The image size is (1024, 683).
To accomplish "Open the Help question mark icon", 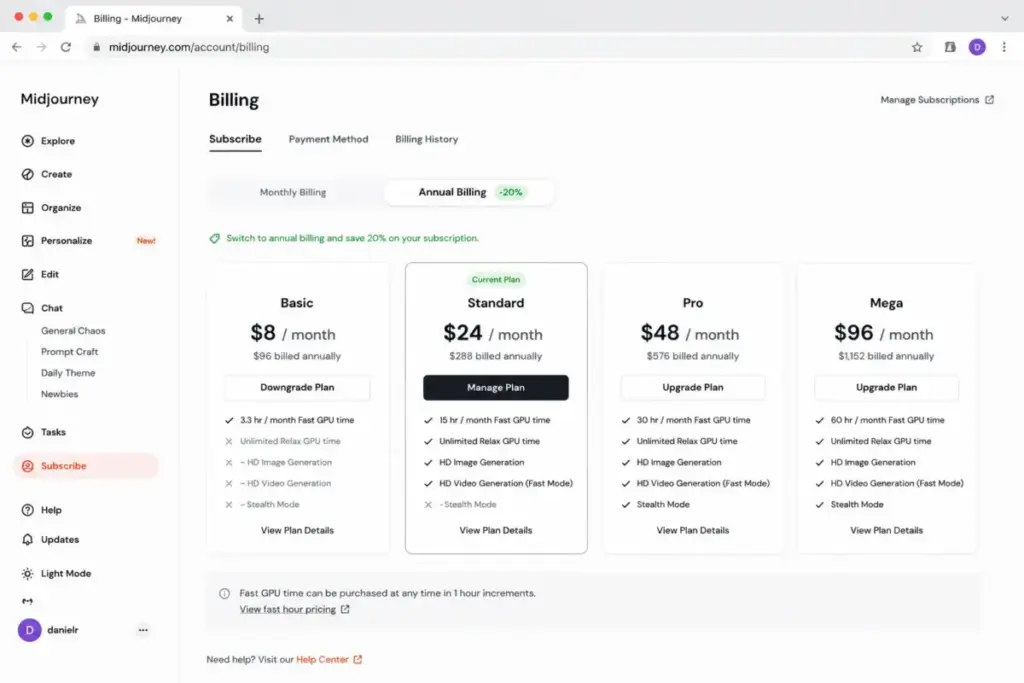I will pos(27,510).
